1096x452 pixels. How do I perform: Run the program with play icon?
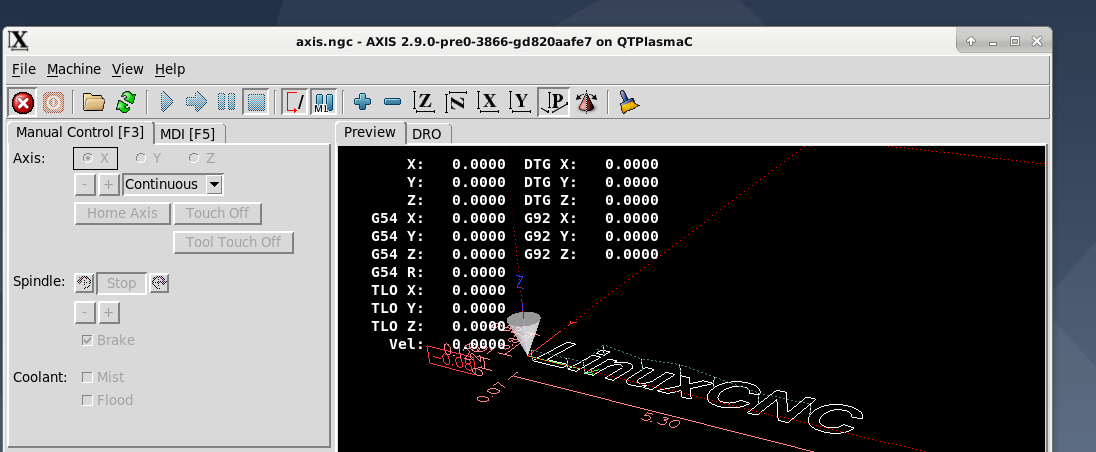[x=166, y=103]
